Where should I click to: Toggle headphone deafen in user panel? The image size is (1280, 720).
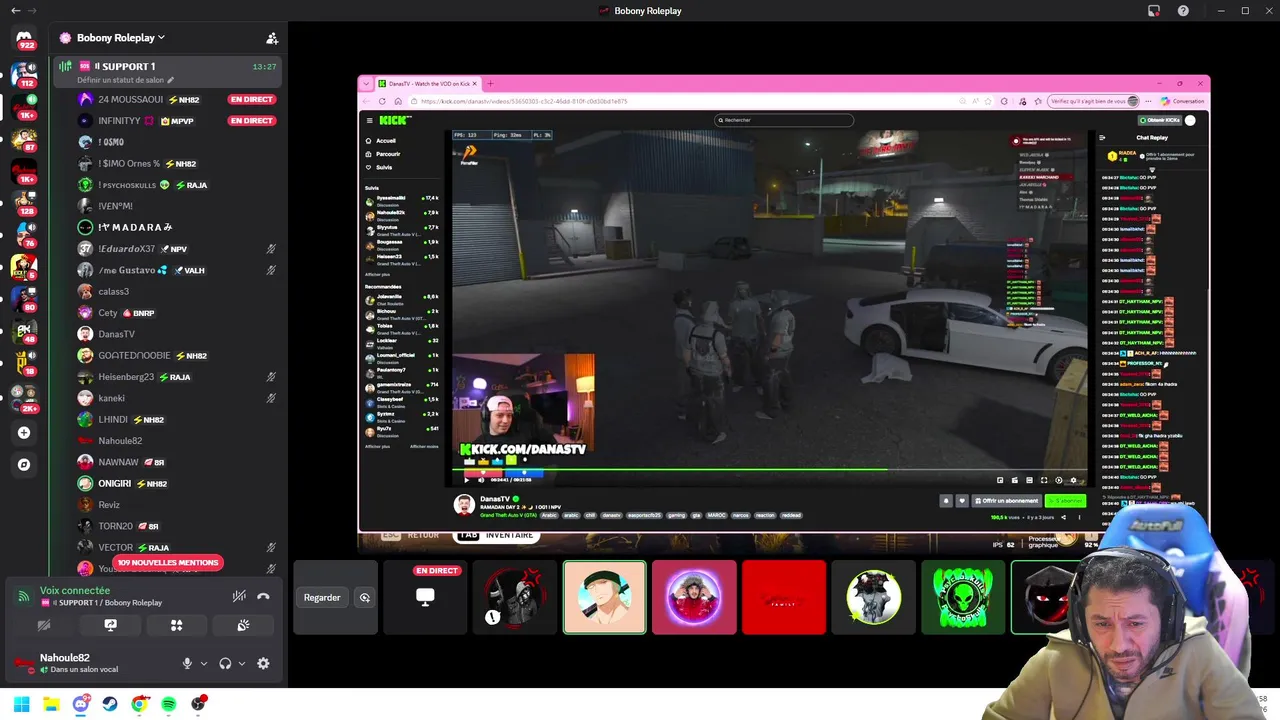pos(225,663)
